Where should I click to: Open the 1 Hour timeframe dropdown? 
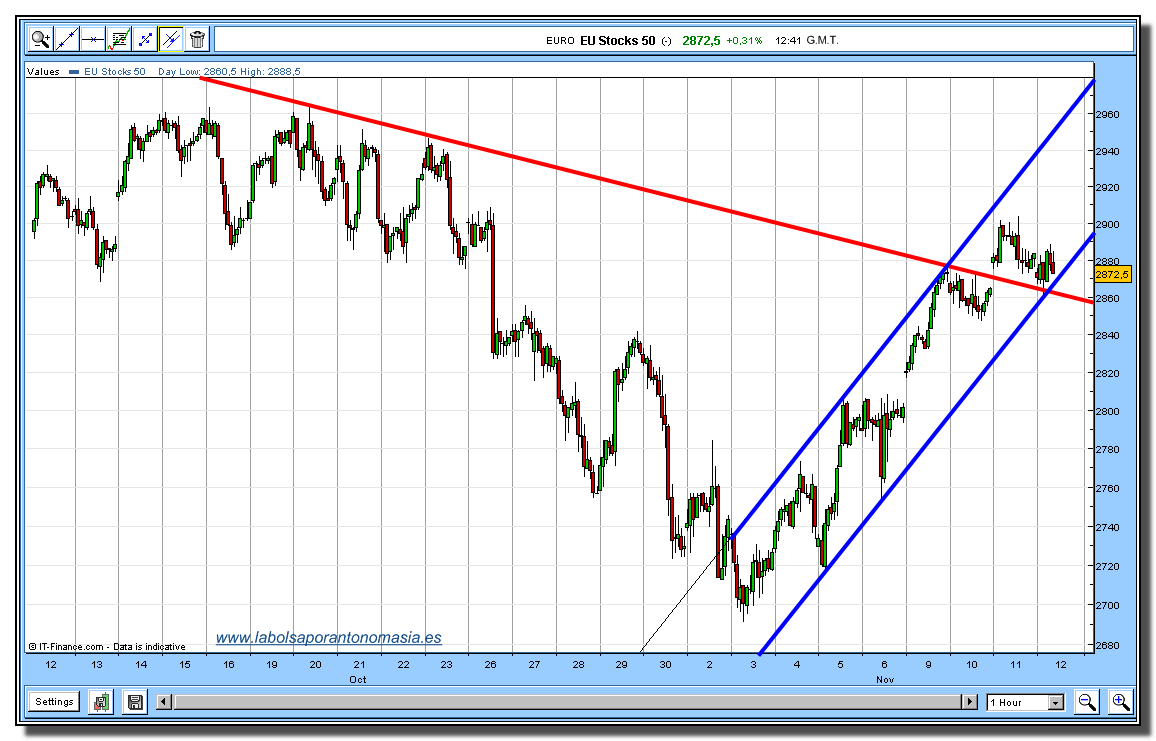pos(1026,703)
